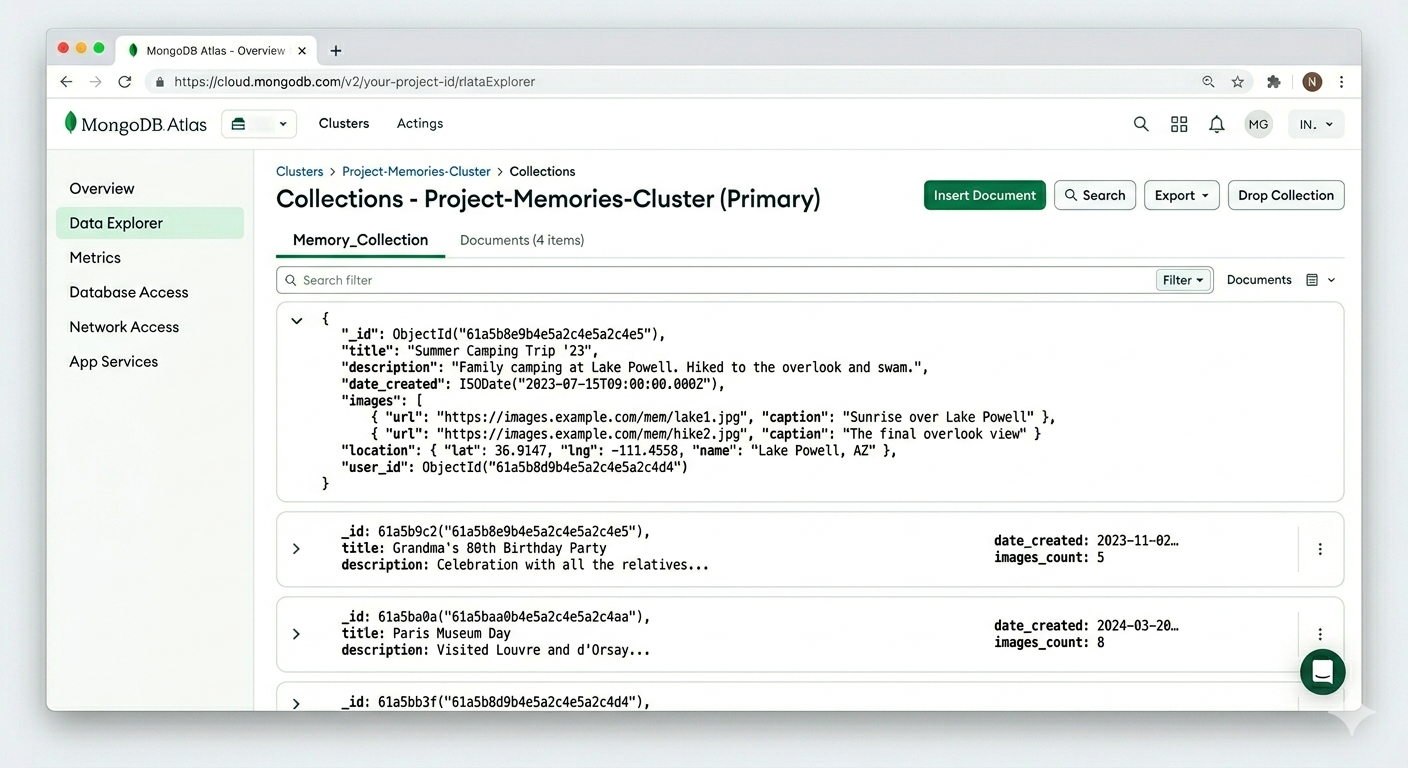Click the Collections breadcrumb text
The width and height of the screenshot is (1408, 768).
point(542,171)
